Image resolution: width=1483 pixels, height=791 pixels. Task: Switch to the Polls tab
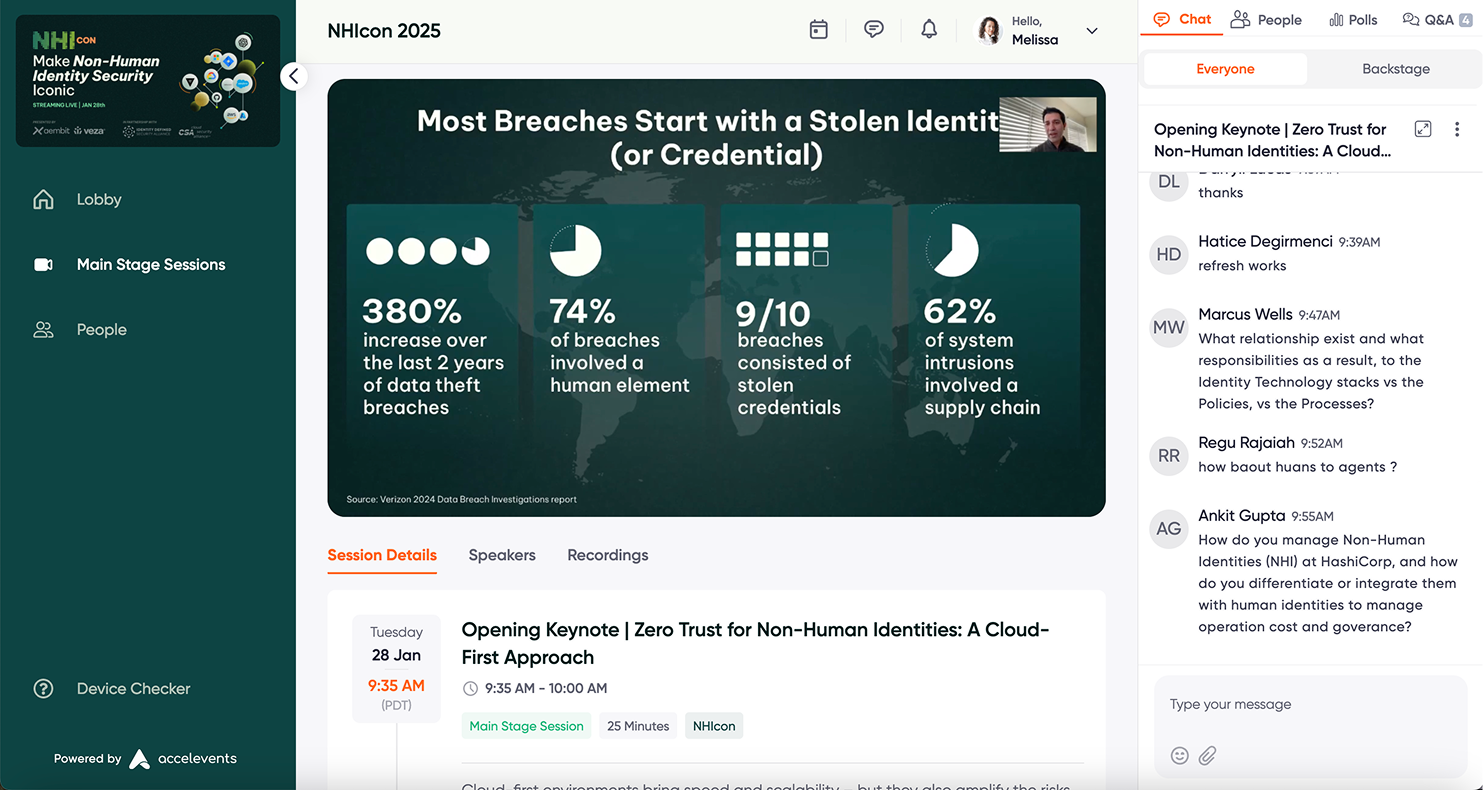coord(1353,19)
